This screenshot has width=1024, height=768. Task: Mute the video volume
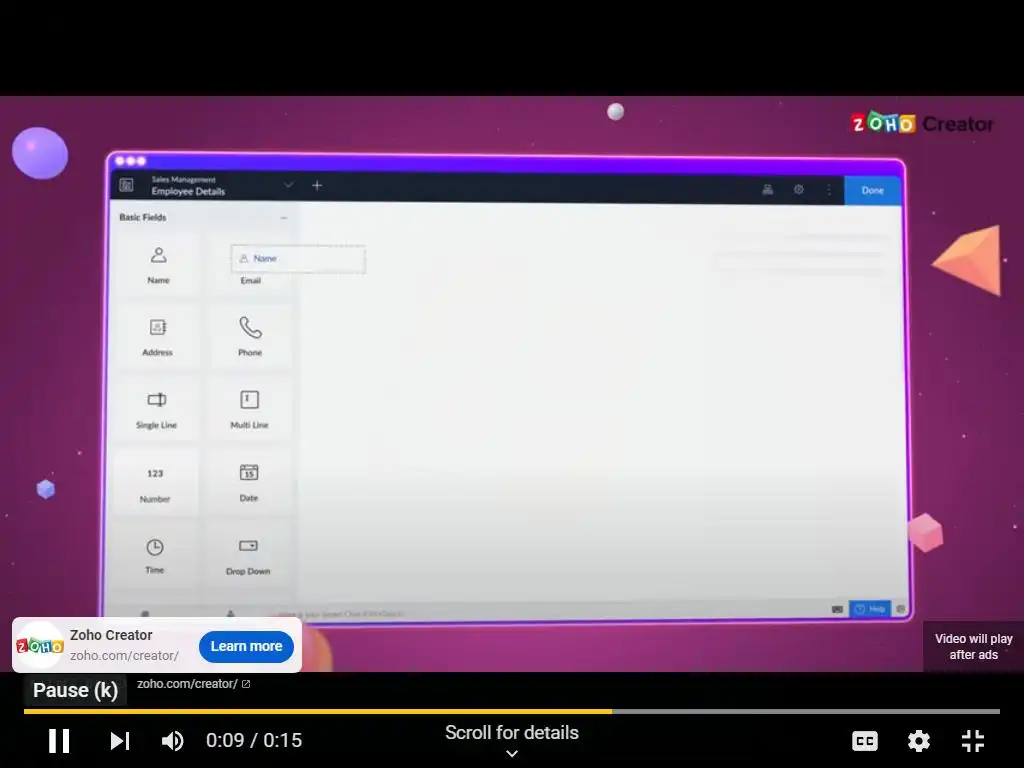pyautogui.click(x=173, y=741)
